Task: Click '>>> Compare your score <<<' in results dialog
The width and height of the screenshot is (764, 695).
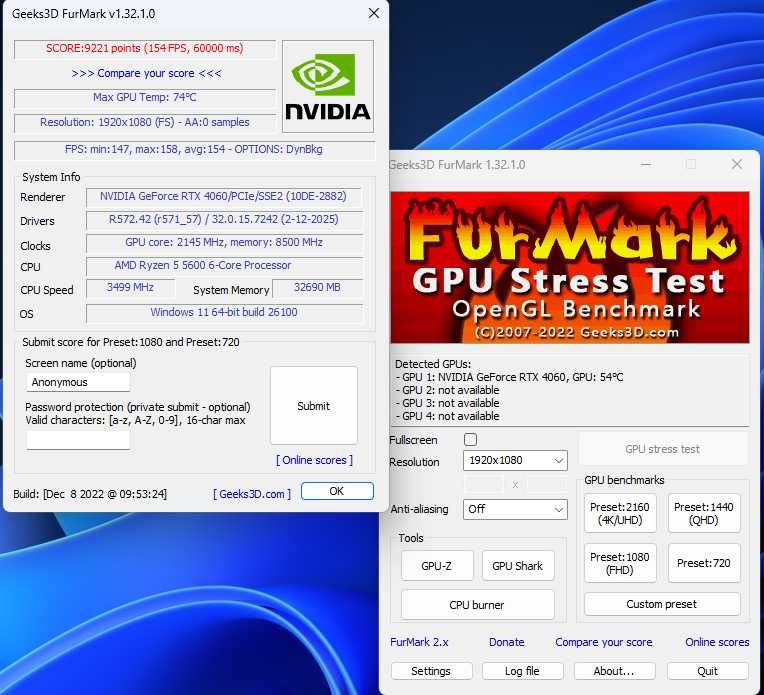Action: point(146,74)
